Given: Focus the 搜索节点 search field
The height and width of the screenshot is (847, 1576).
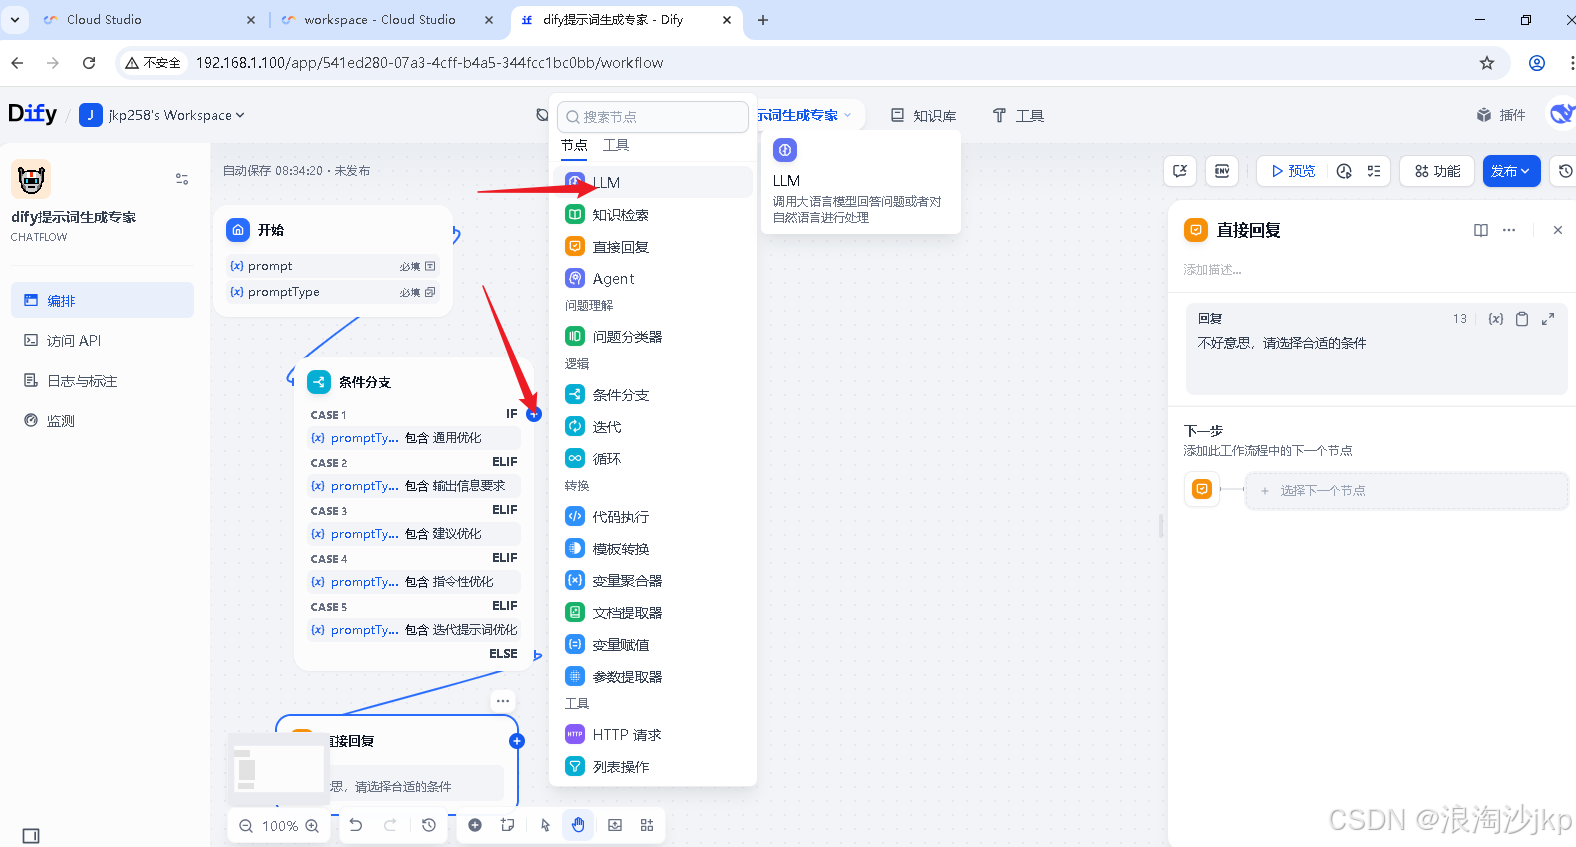Looking at the screenshot, I should click(x=653, y=117).
